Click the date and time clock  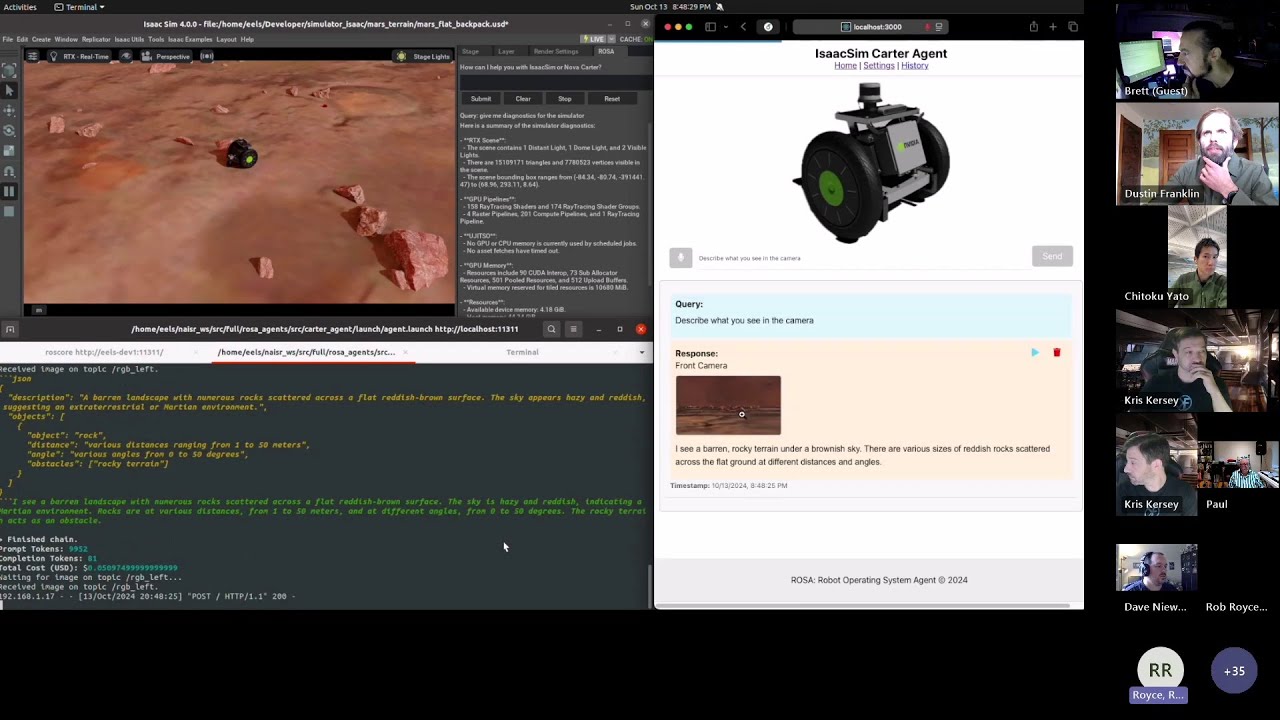tap(670, 7)
